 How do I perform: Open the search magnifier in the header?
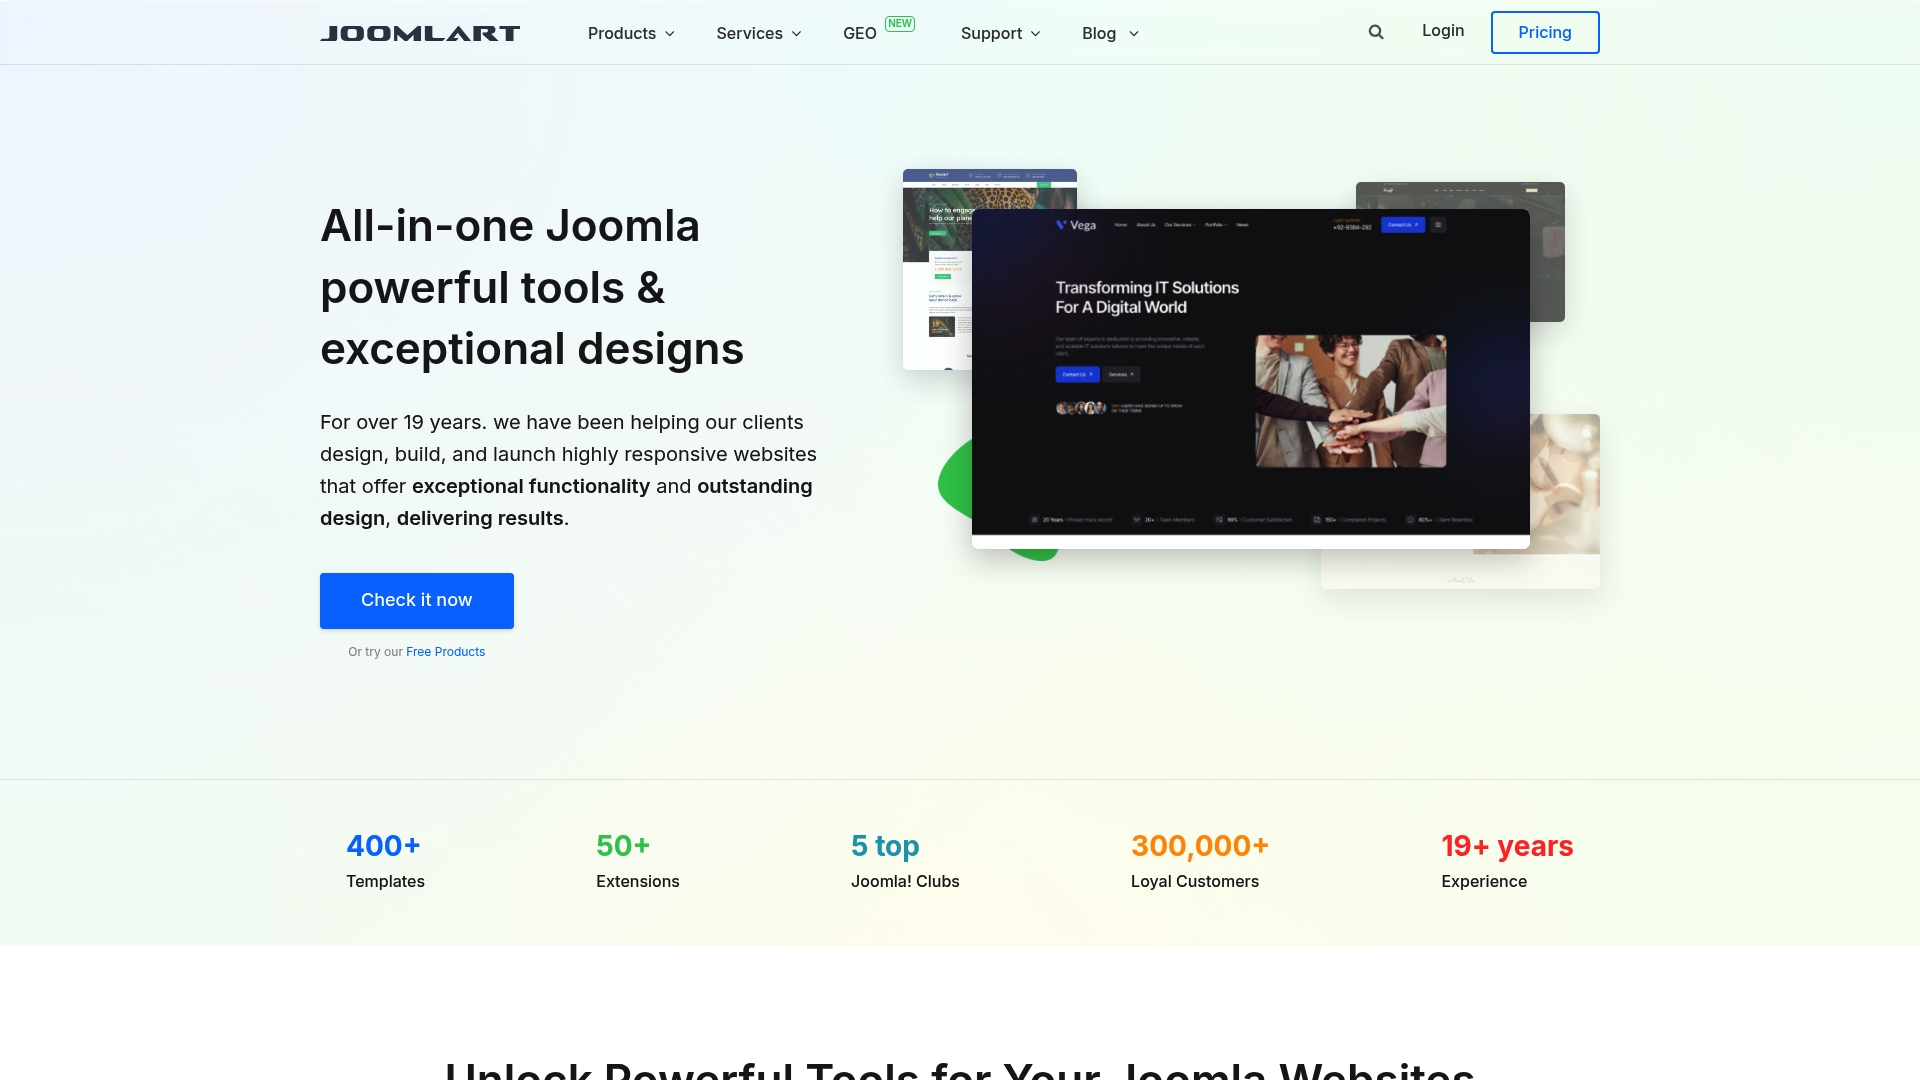click(x=1376, y=31)
